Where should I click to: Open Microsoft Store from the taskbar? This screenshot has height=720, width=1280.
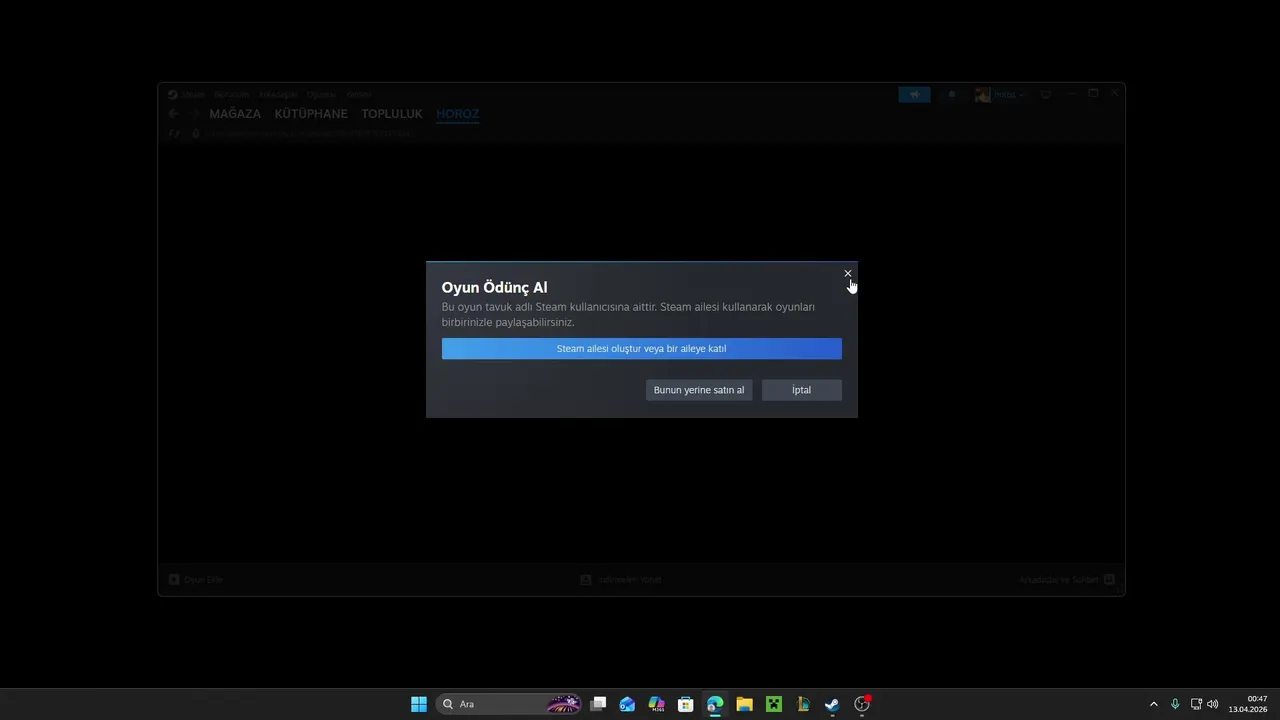click(x=685, y=704)
